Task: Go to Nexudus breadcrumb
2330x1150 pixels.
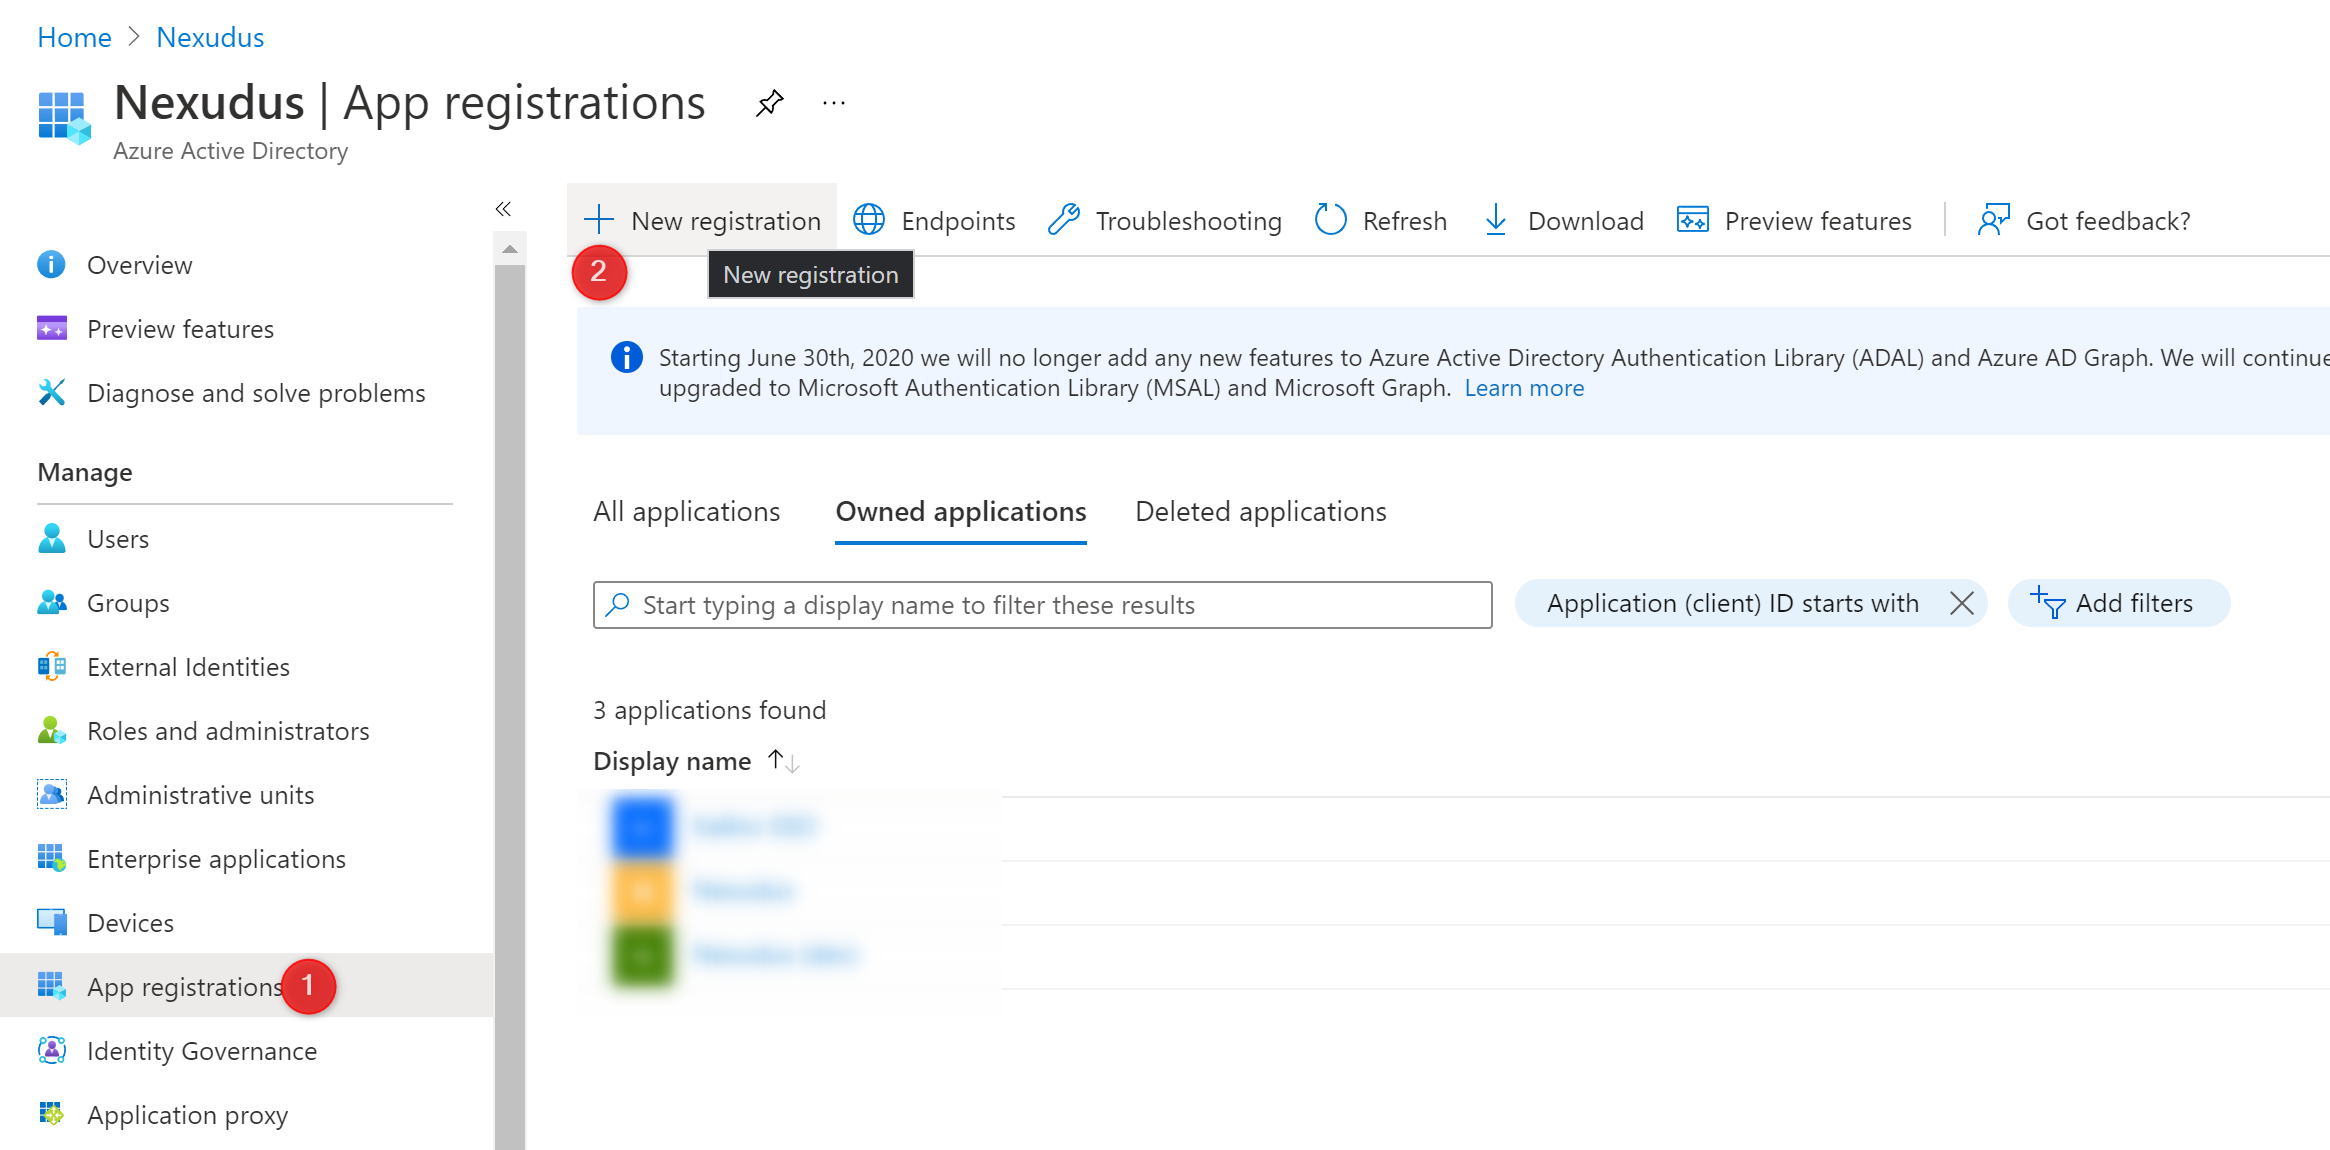Action: tap(210, 37)
